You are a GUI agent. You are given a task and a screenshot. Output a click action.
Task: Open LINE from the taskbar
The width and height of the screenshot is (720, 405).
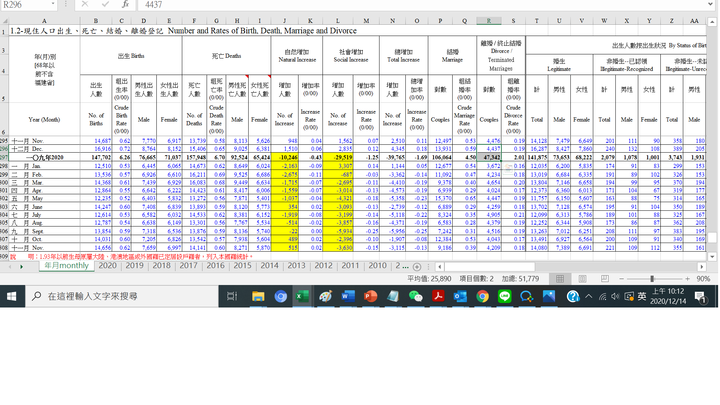click(505, 297)
